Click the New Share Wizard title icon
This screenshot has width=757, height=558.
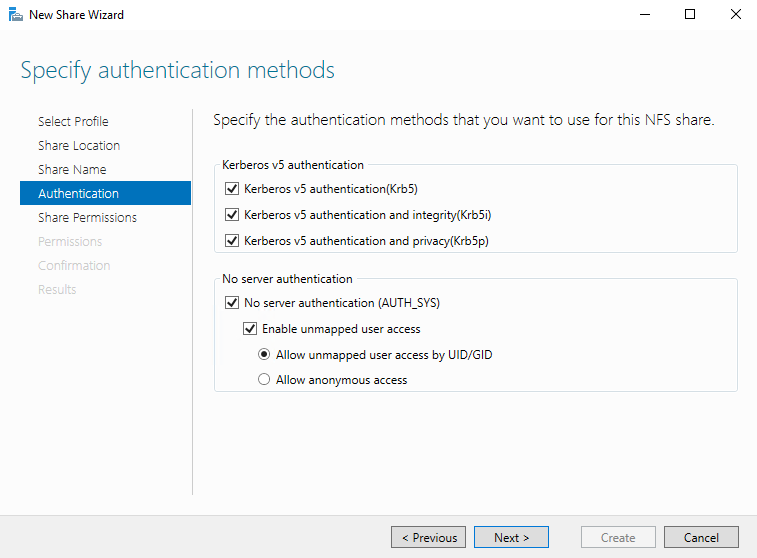click(x=15, y=14)
